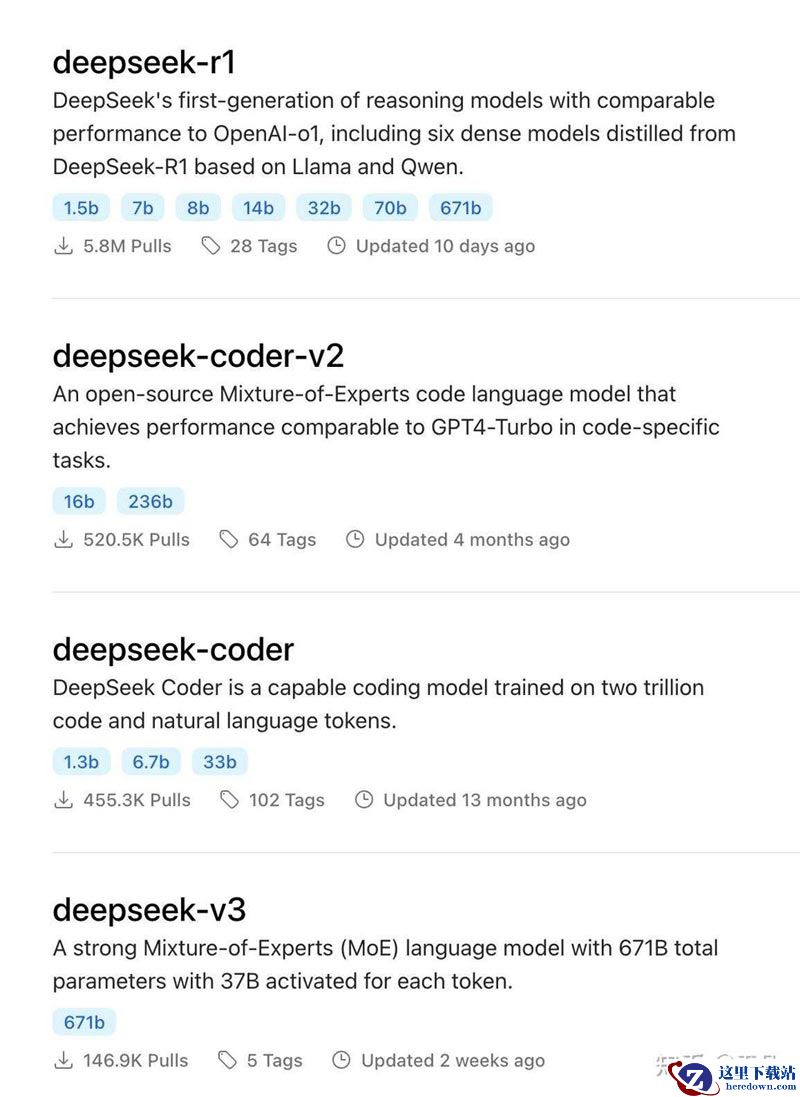Click the download icon beside 5.8M Pulls

(x=64, y=246)
